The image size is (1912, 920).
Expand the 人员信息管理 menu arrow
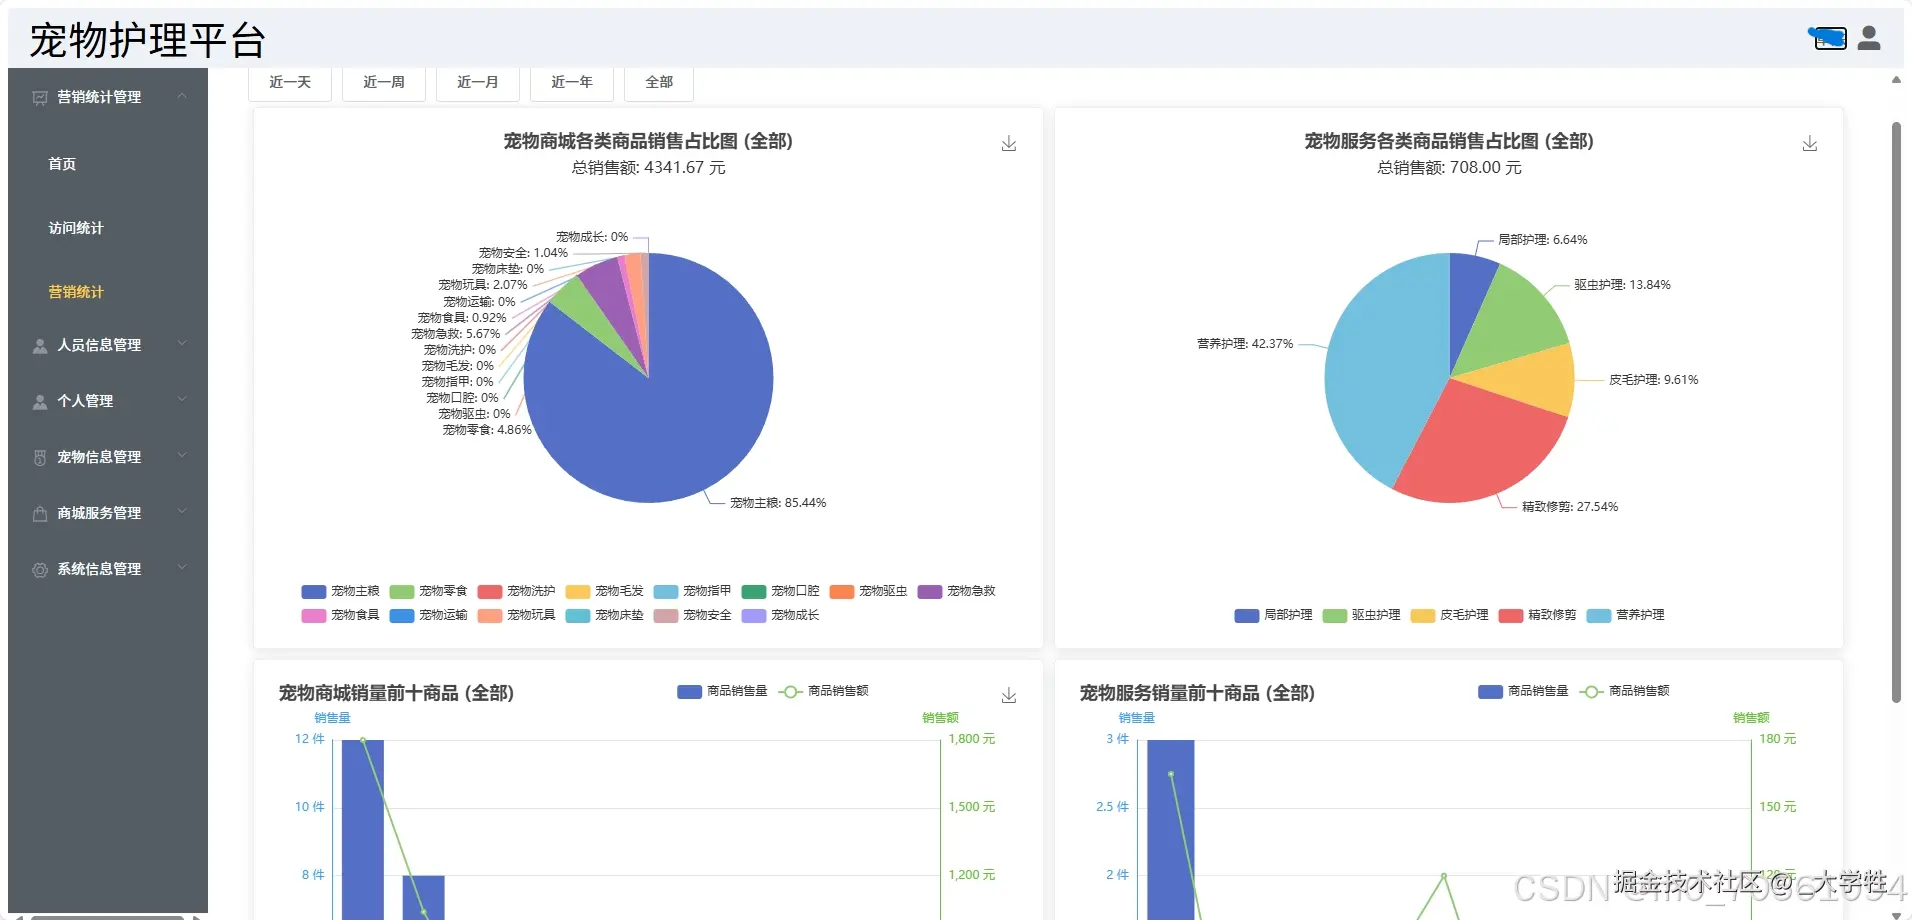tap(182, 344)
